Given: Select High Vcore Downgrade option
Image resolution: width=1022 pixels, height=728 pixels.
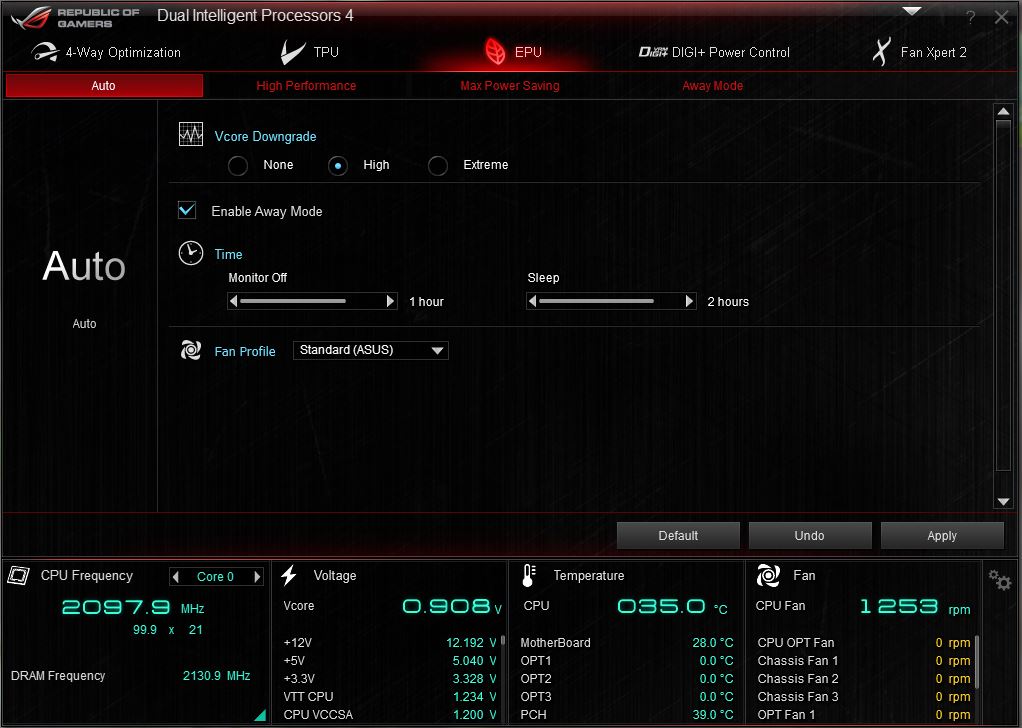Looking at the screenshot, I should tap(338, 166).
